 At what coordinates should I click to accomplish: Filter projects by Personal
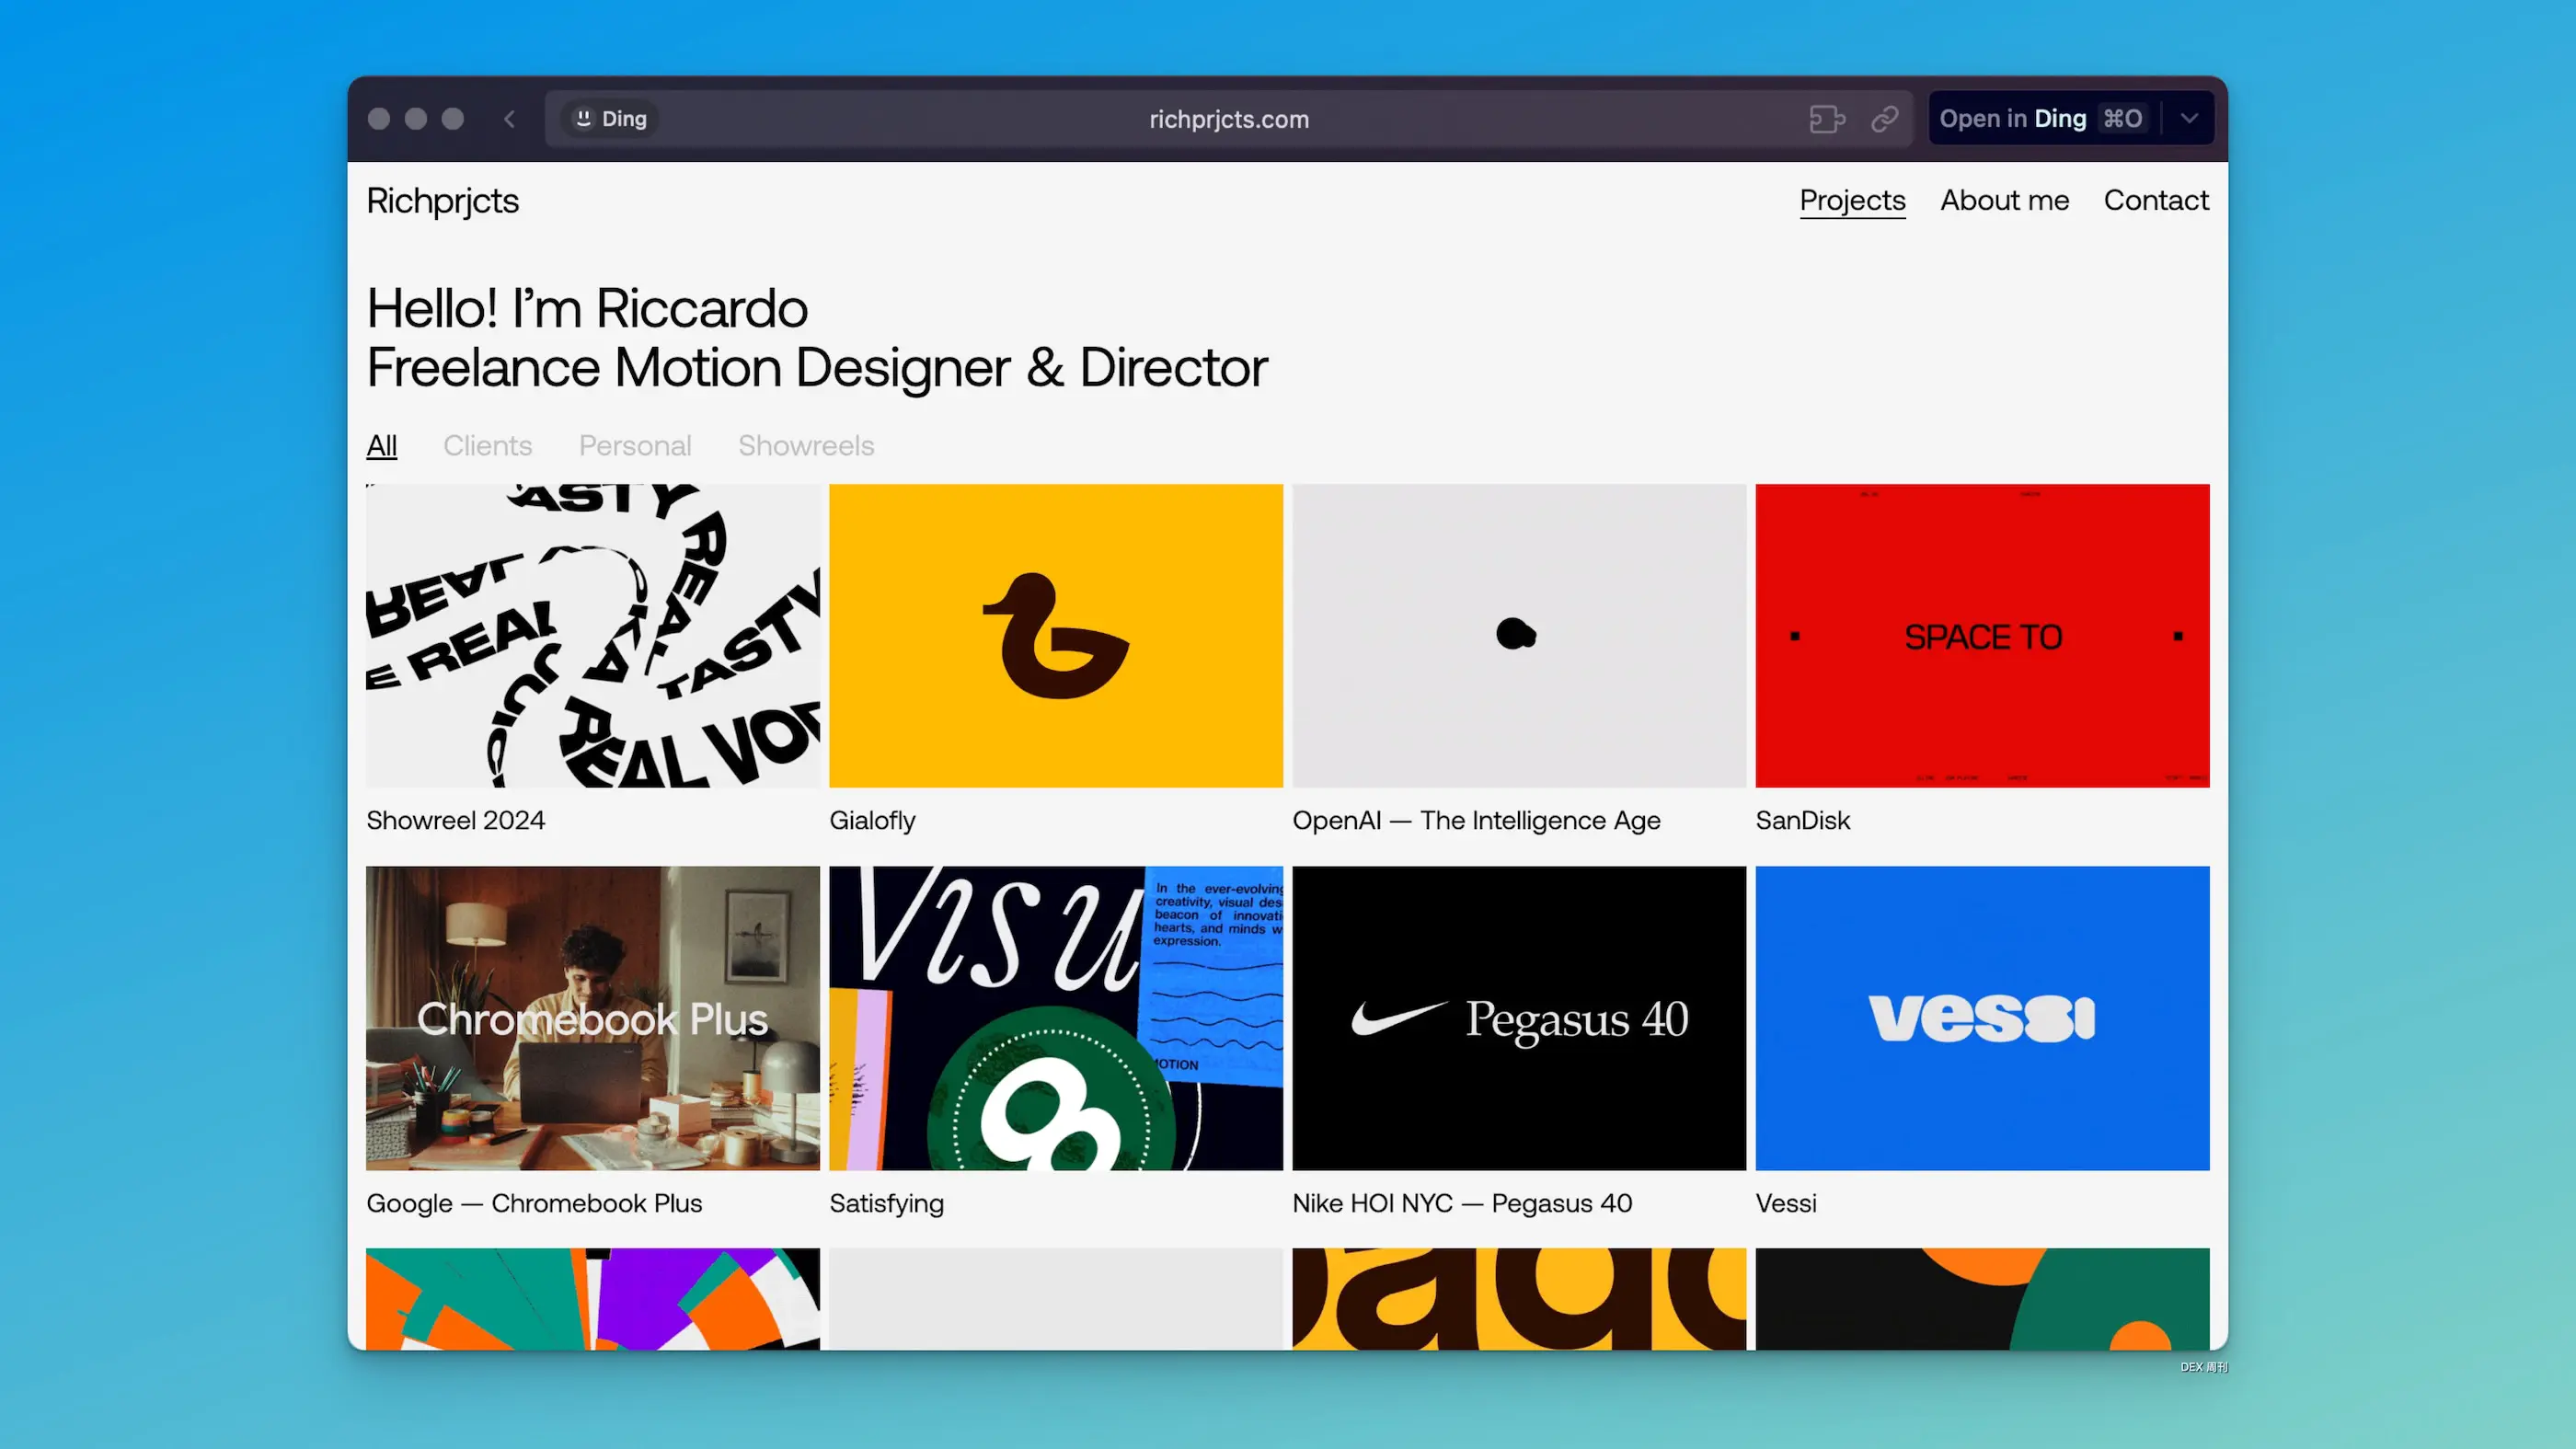(x=635, y=446)
